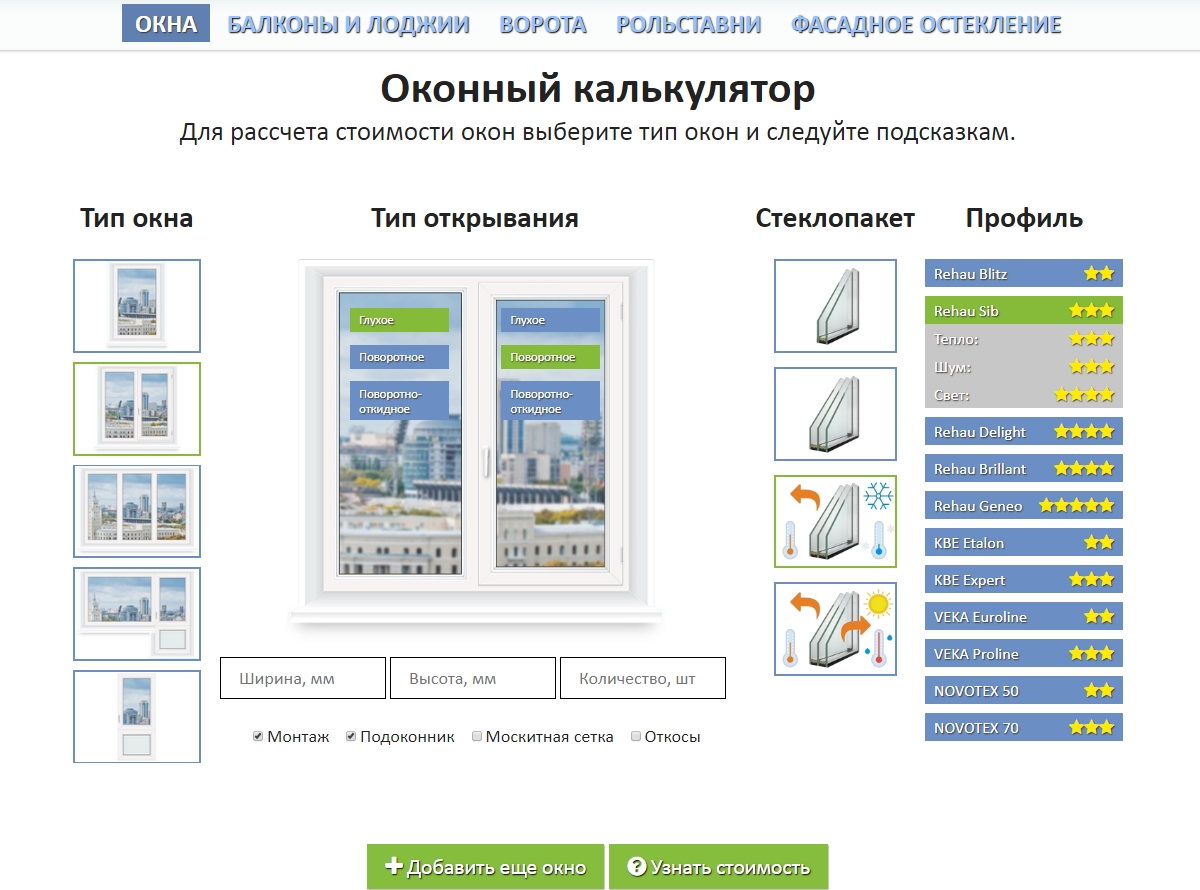Uncheck the Монтаж checkbox

tap(258, 737)
